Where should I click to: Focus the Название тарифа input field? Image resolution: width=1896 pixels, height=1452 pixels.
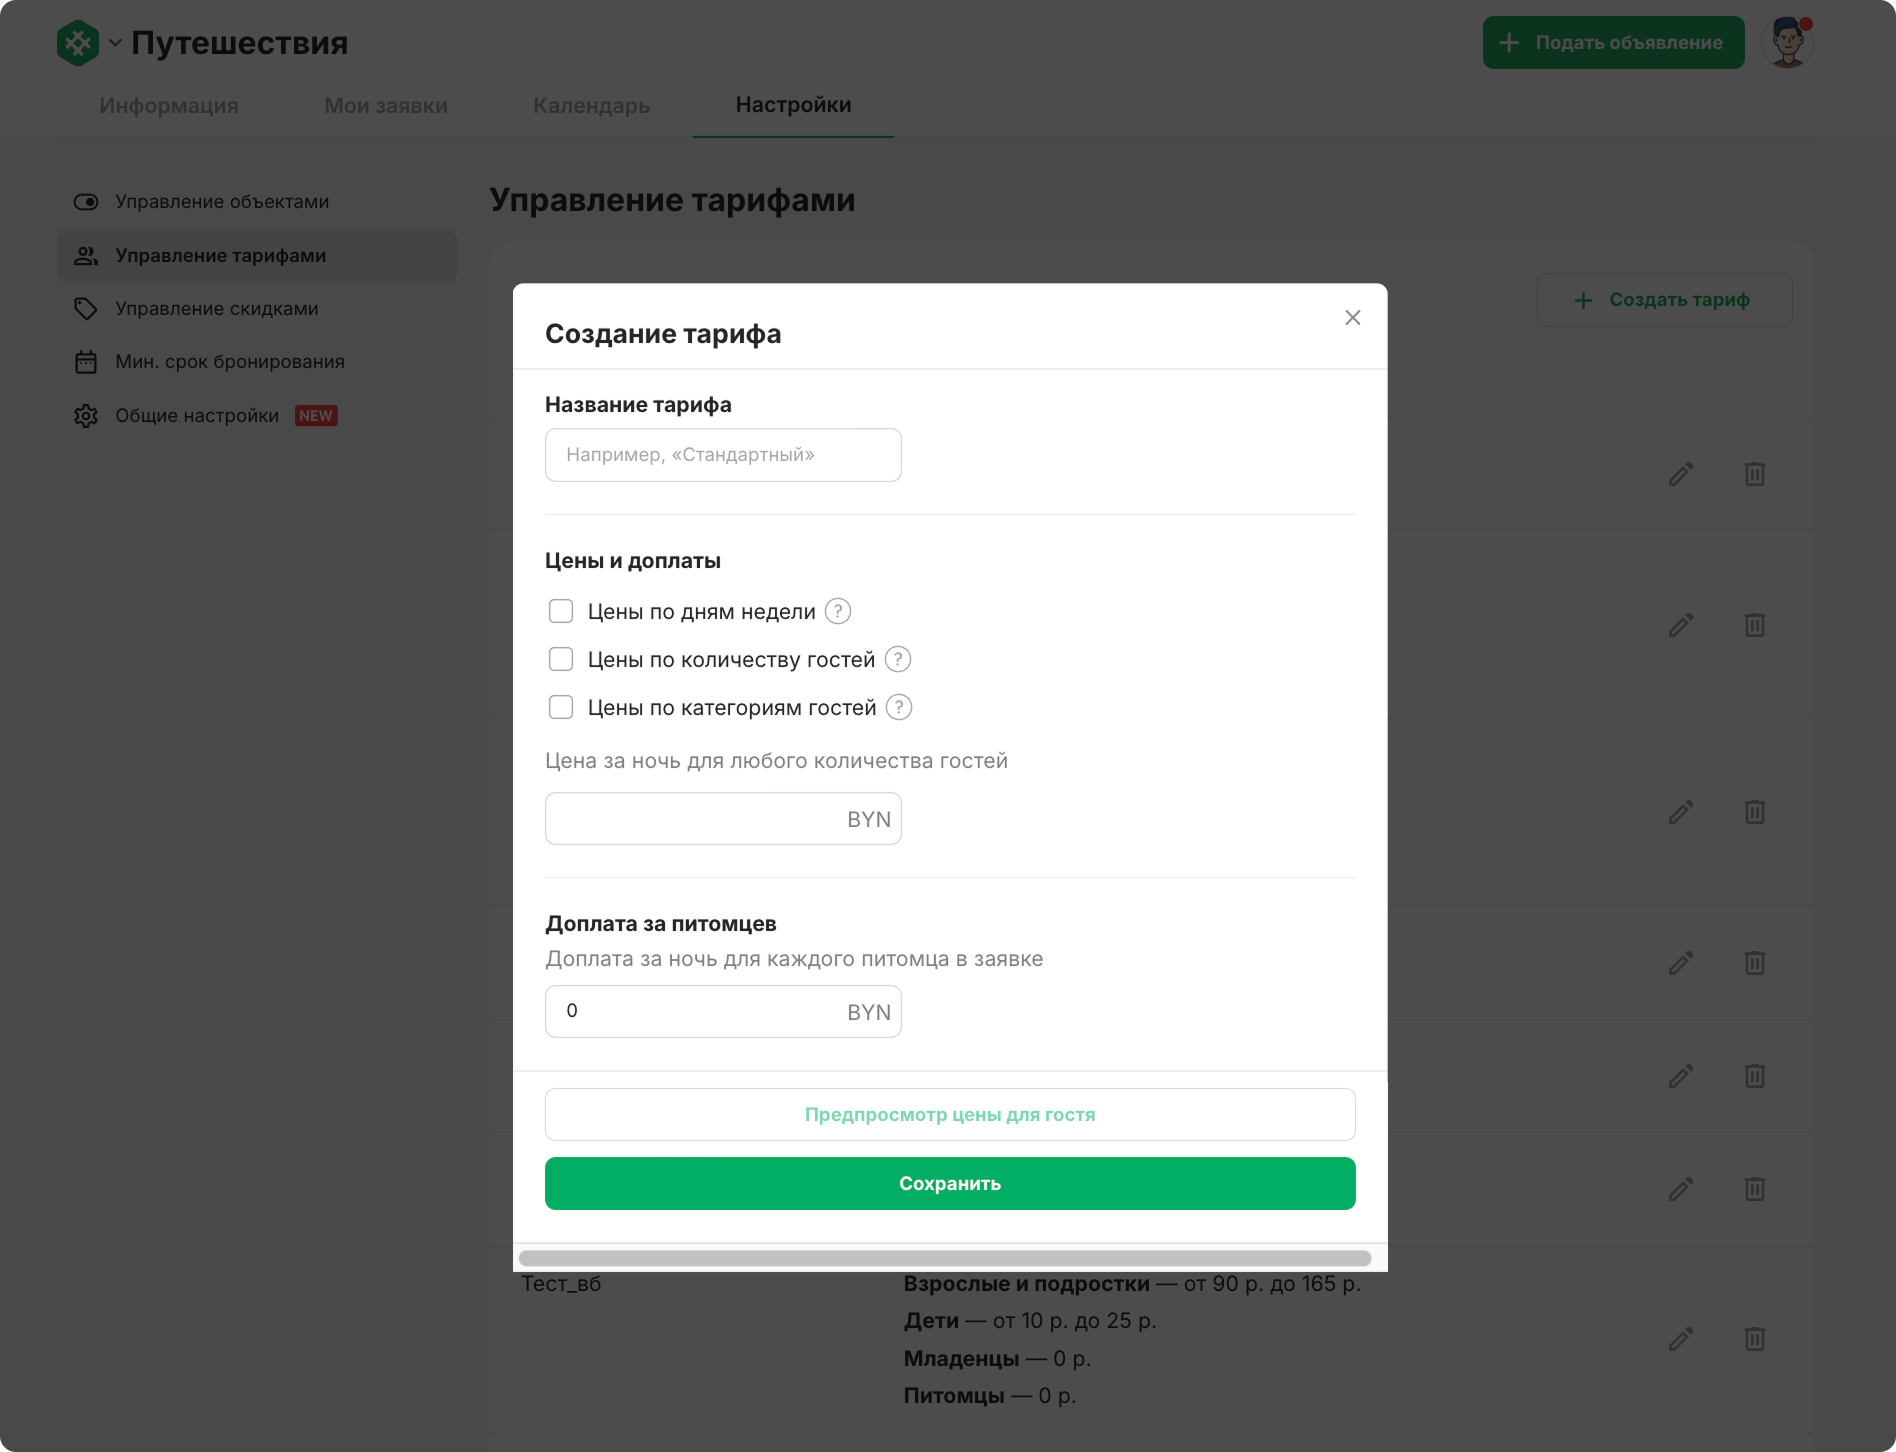[723, 455]
